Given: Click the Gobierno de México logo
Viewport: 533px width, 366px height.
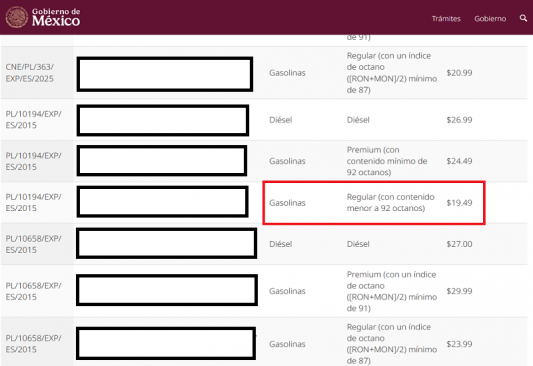Looking at the screenshot, I should [43, 17].
